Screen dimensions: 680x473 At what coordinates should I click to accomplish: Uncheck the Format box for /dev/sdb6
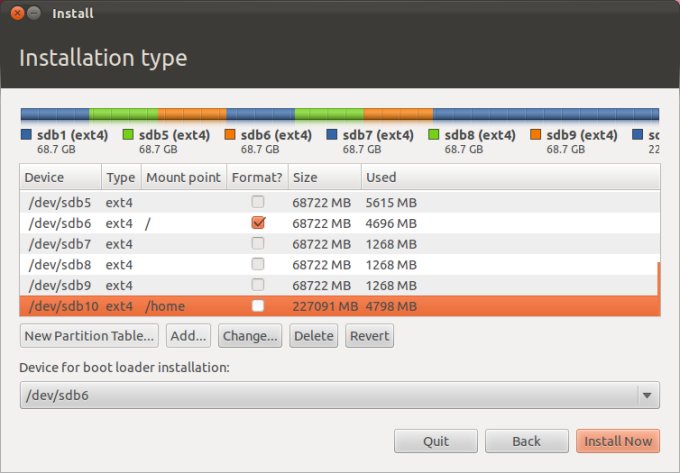pos(258,222)
